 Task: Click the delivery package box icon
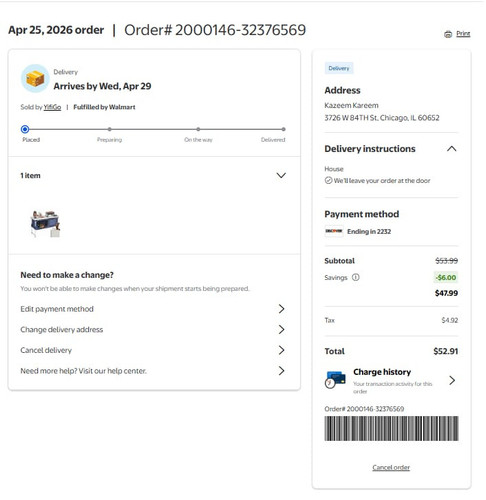[35, 78]
